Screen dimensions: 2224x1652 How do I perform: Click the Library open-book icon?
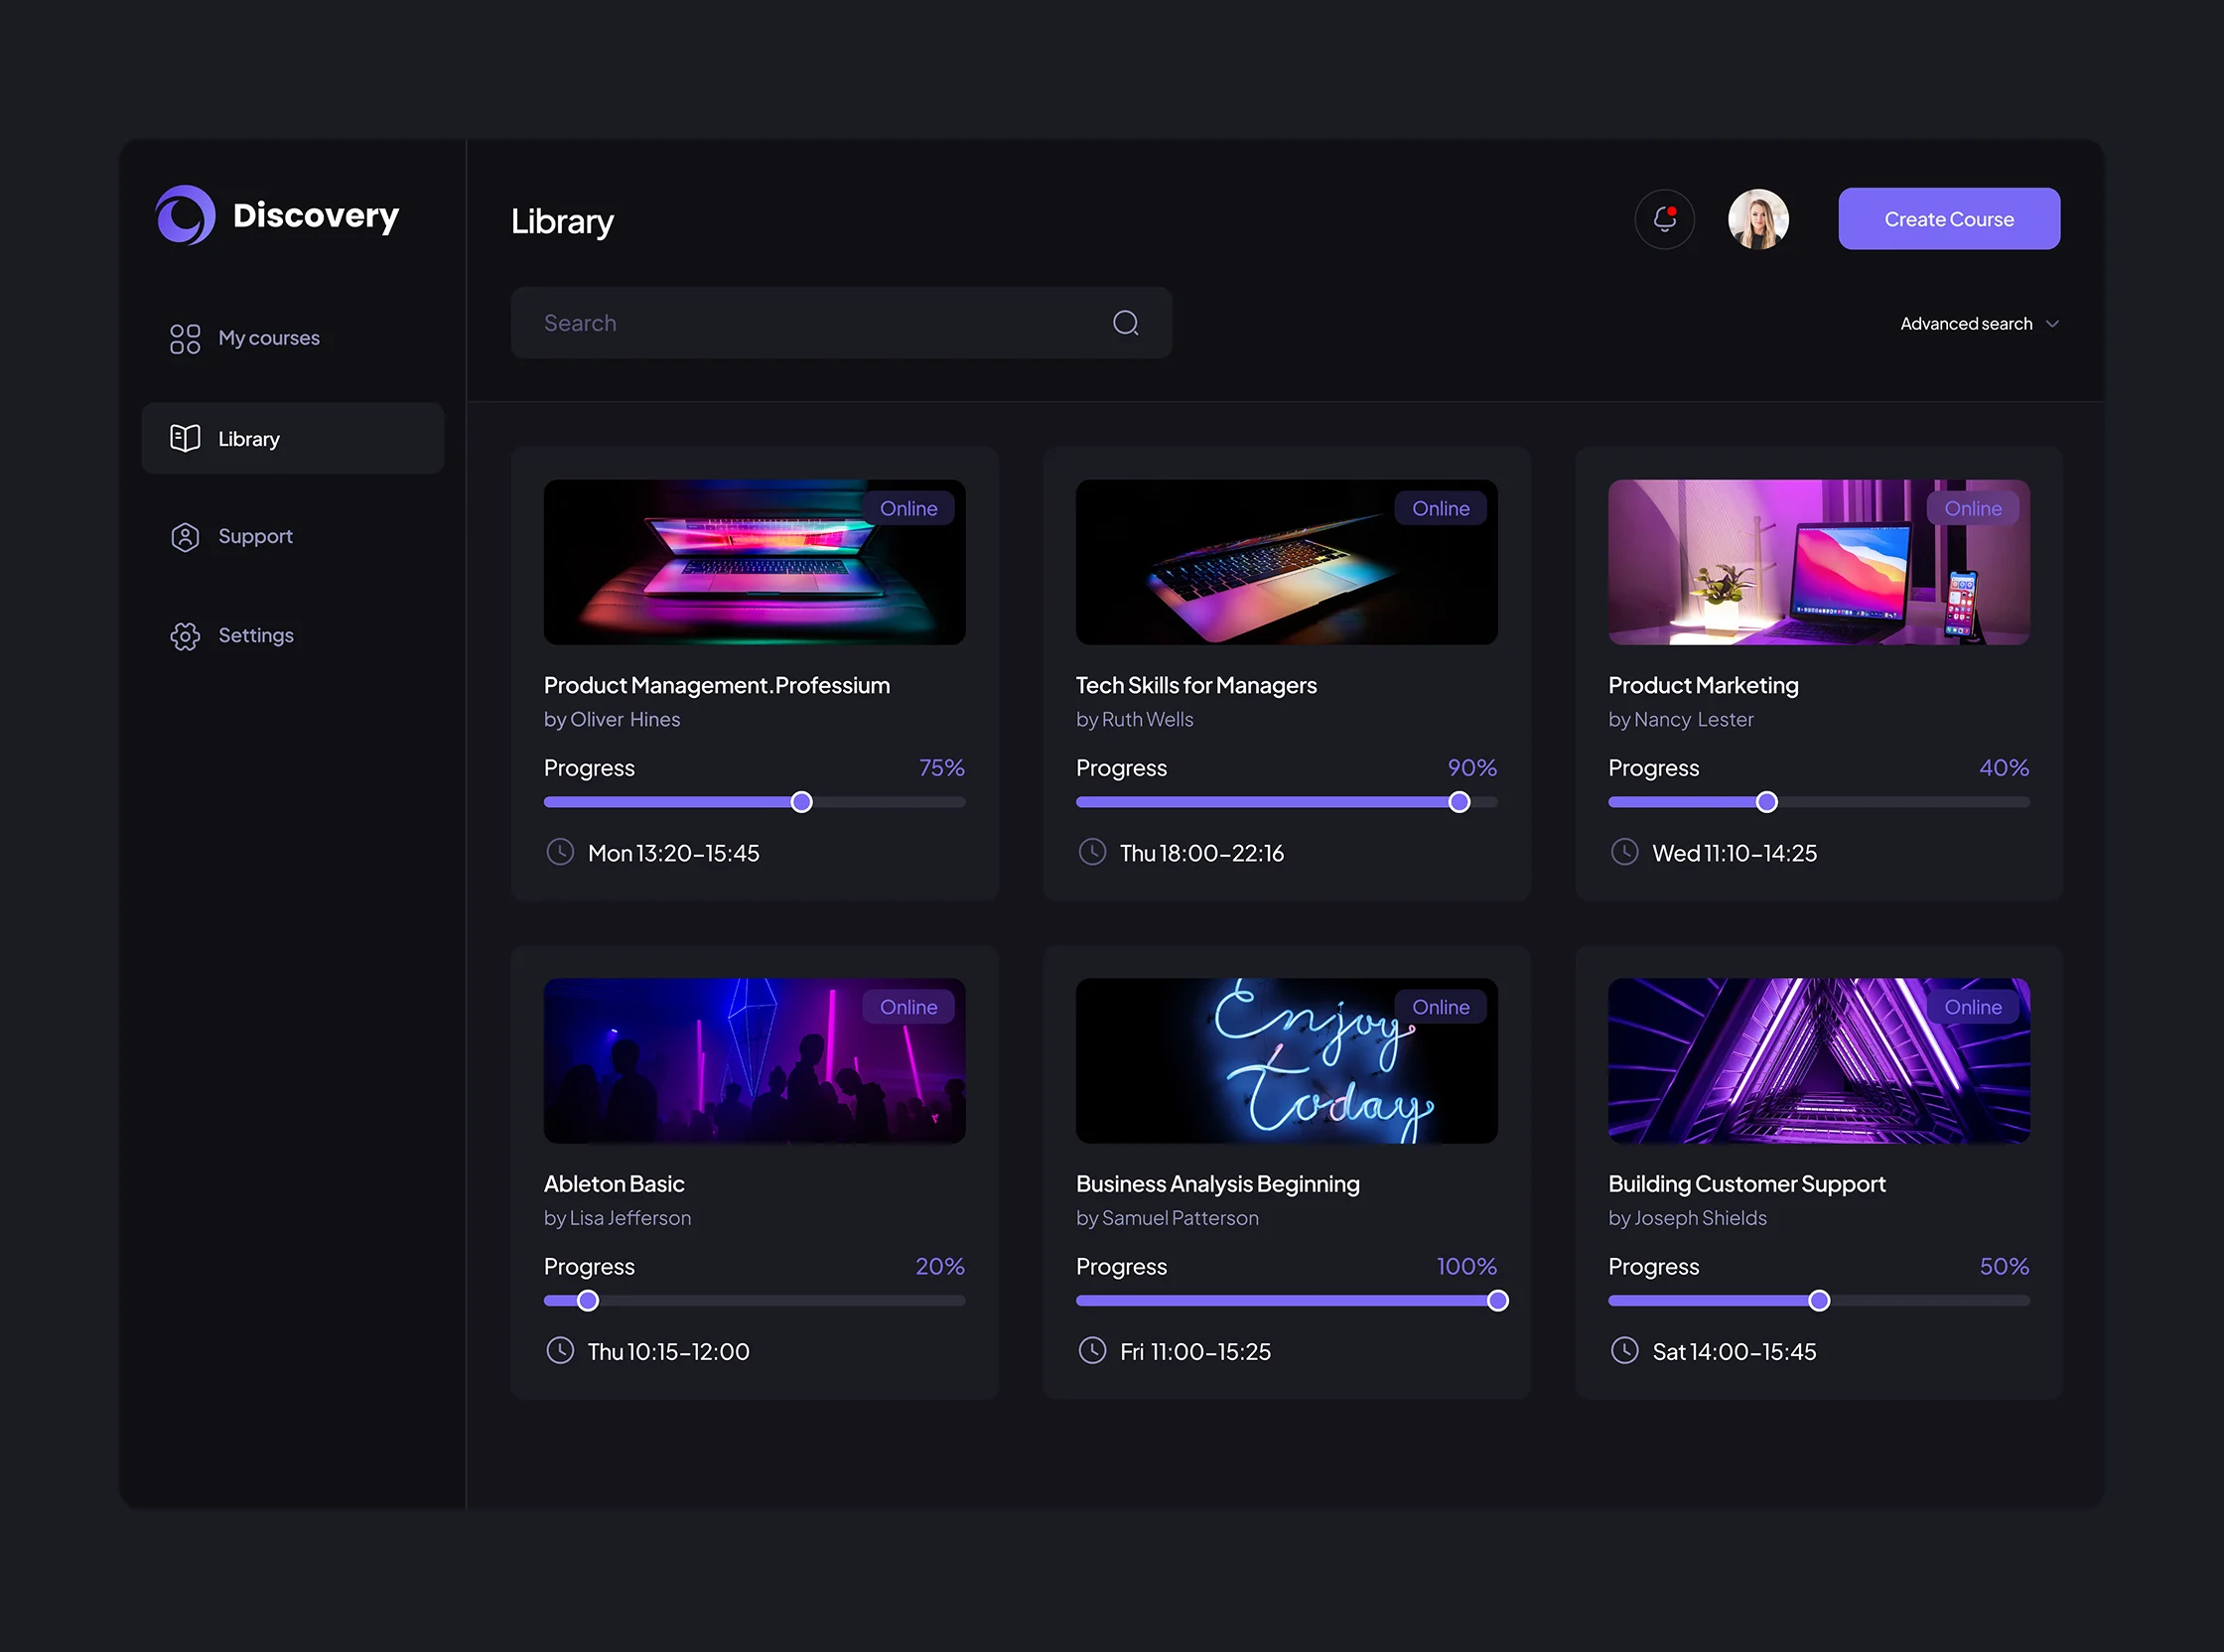tap(185, 438)
